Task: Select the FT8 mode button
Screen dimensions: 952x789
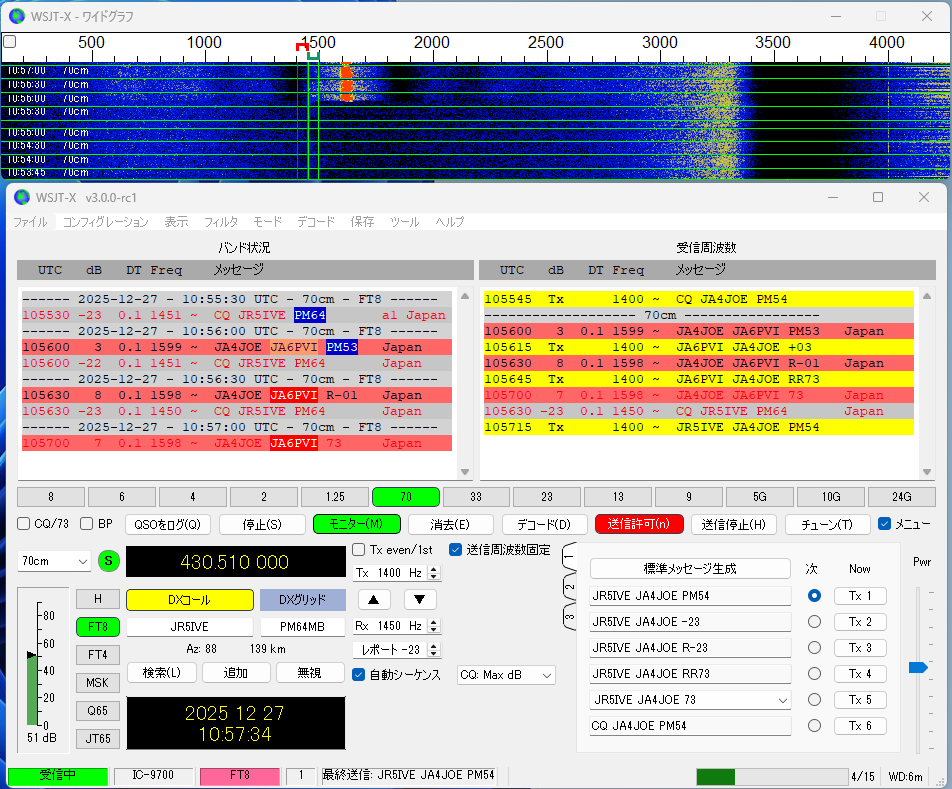Action: point(98,627)
